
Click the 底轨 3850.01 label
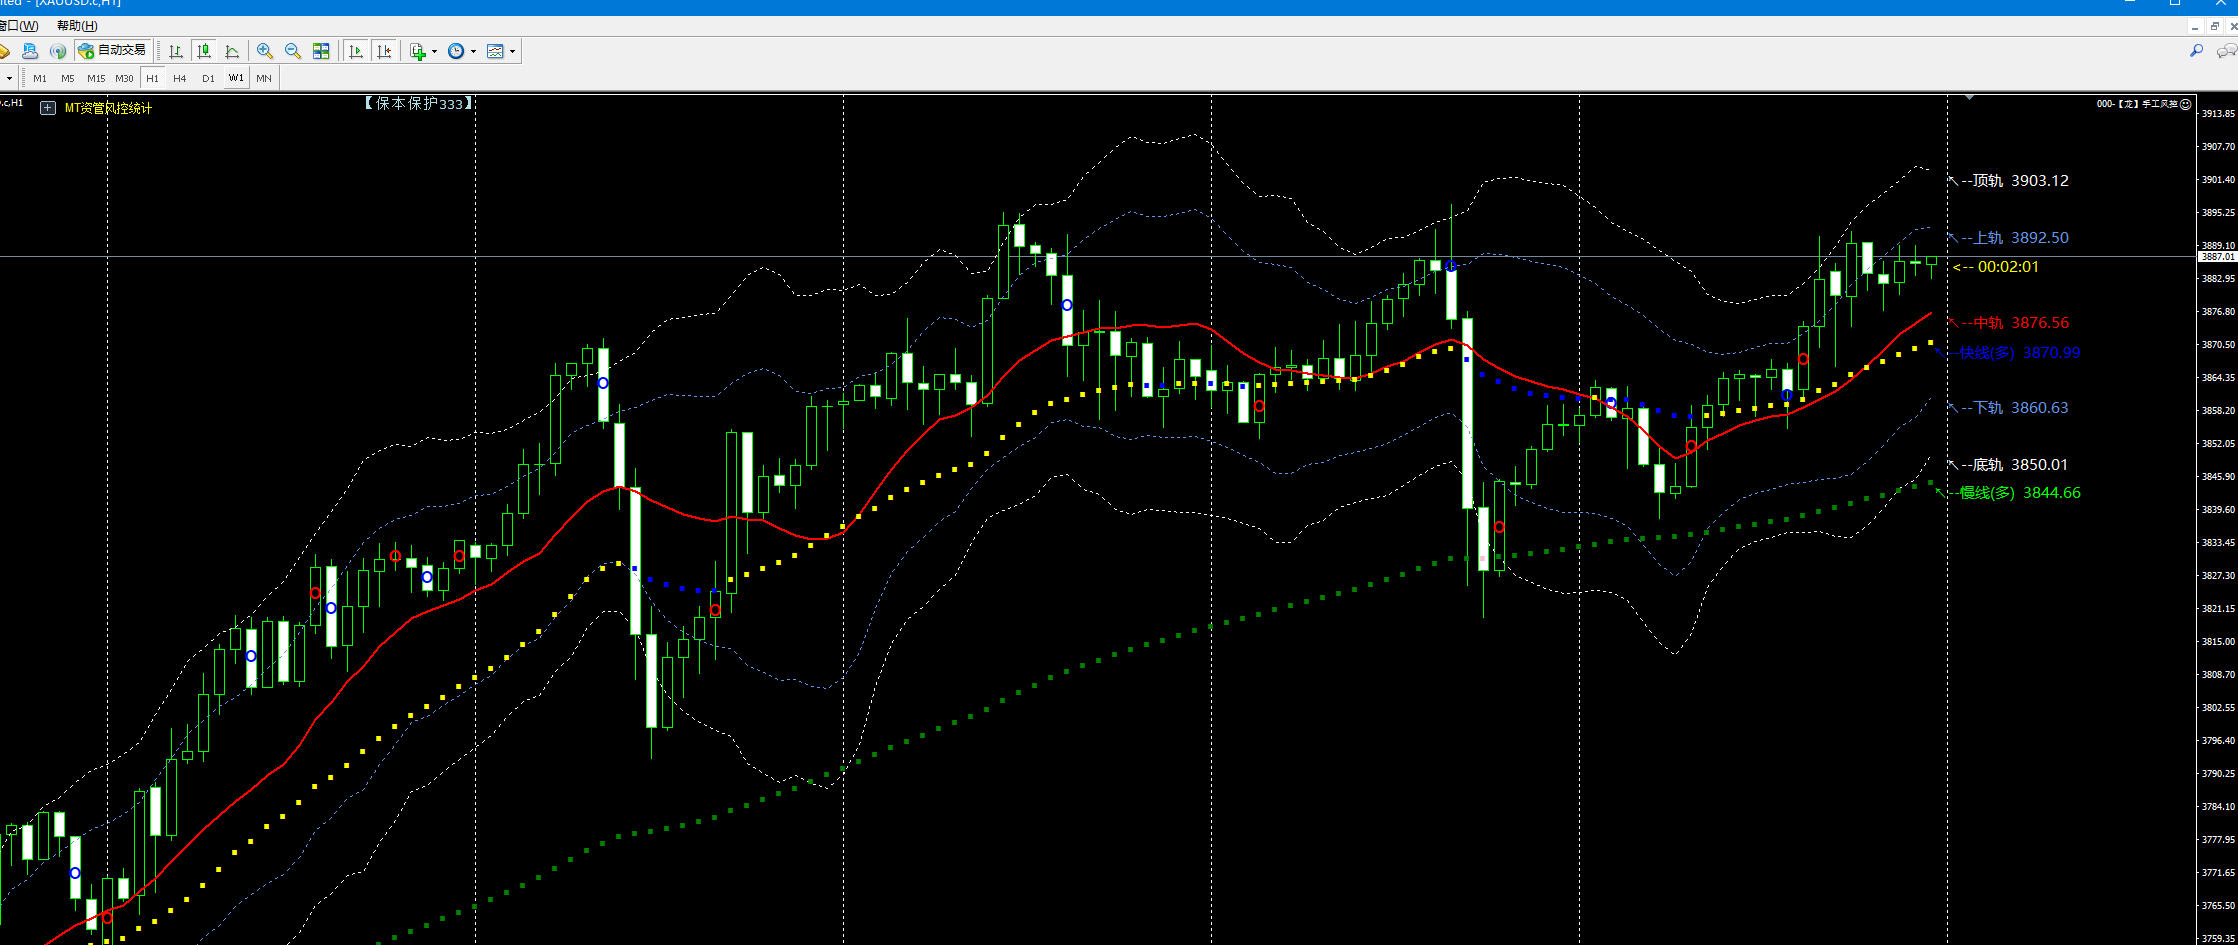point(2014,465)
